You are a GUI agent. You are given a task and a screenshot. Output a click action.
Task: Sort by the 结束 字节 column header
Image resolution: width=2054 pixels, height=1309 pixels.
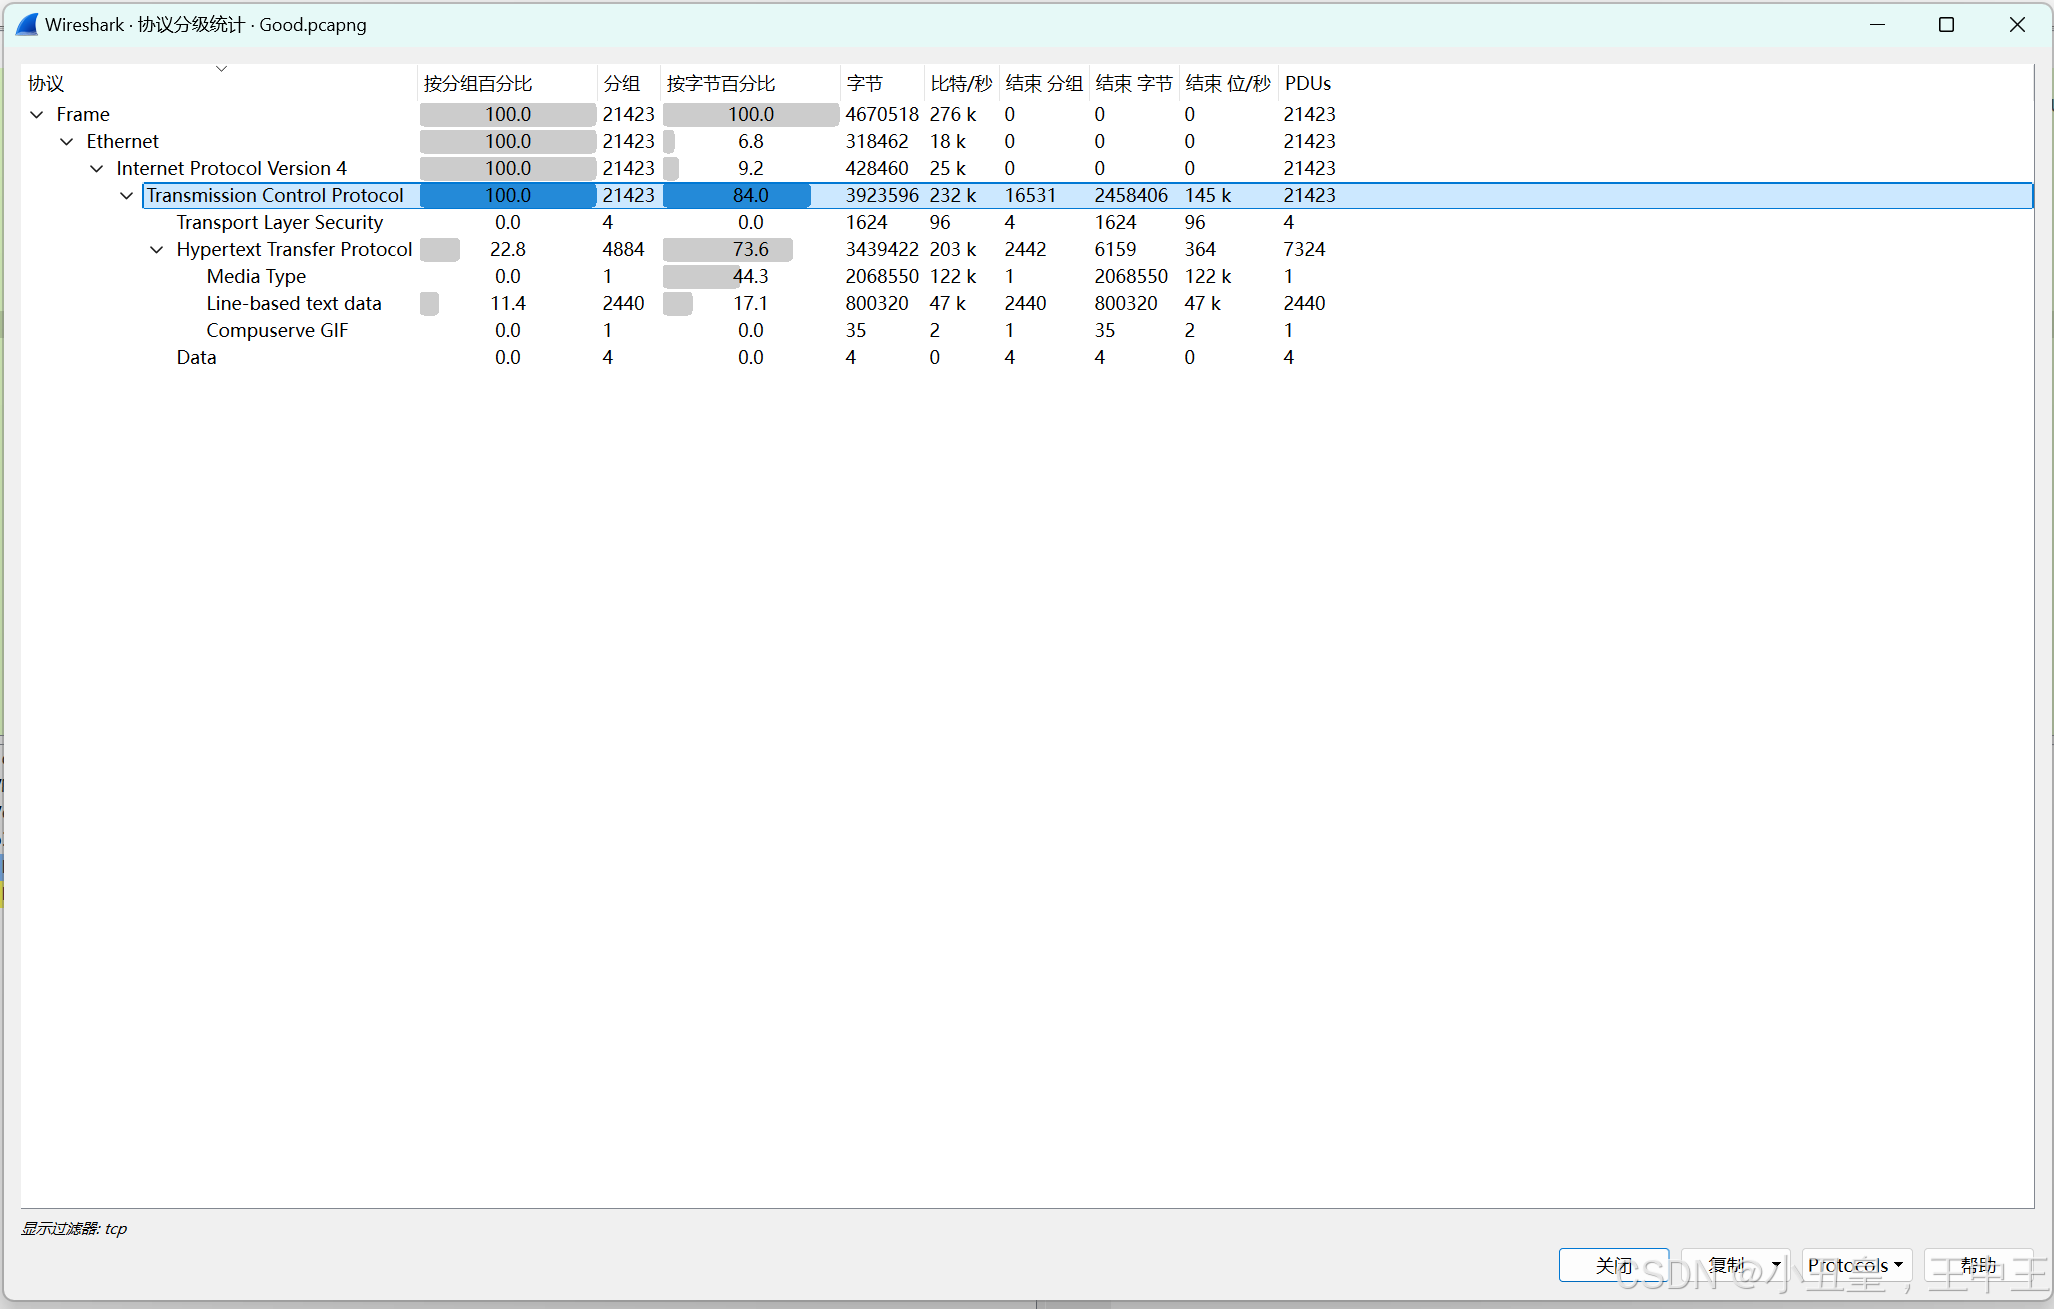[x=1134, y=84]
